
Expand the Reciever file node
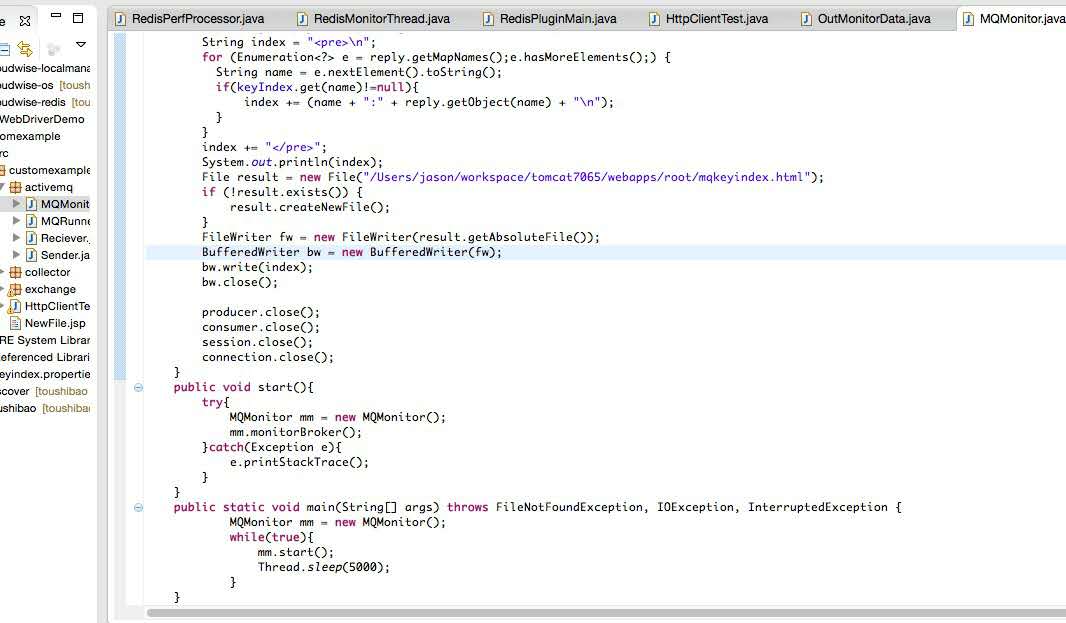click(x=16, y=237)
